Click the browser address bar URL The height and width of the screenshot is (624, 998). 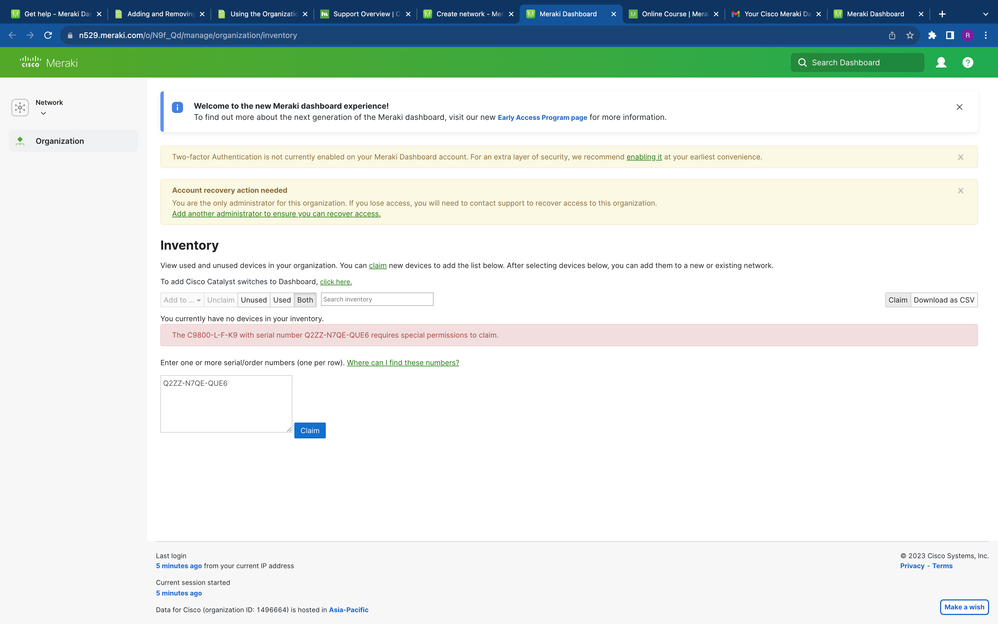tap(188, 36)
